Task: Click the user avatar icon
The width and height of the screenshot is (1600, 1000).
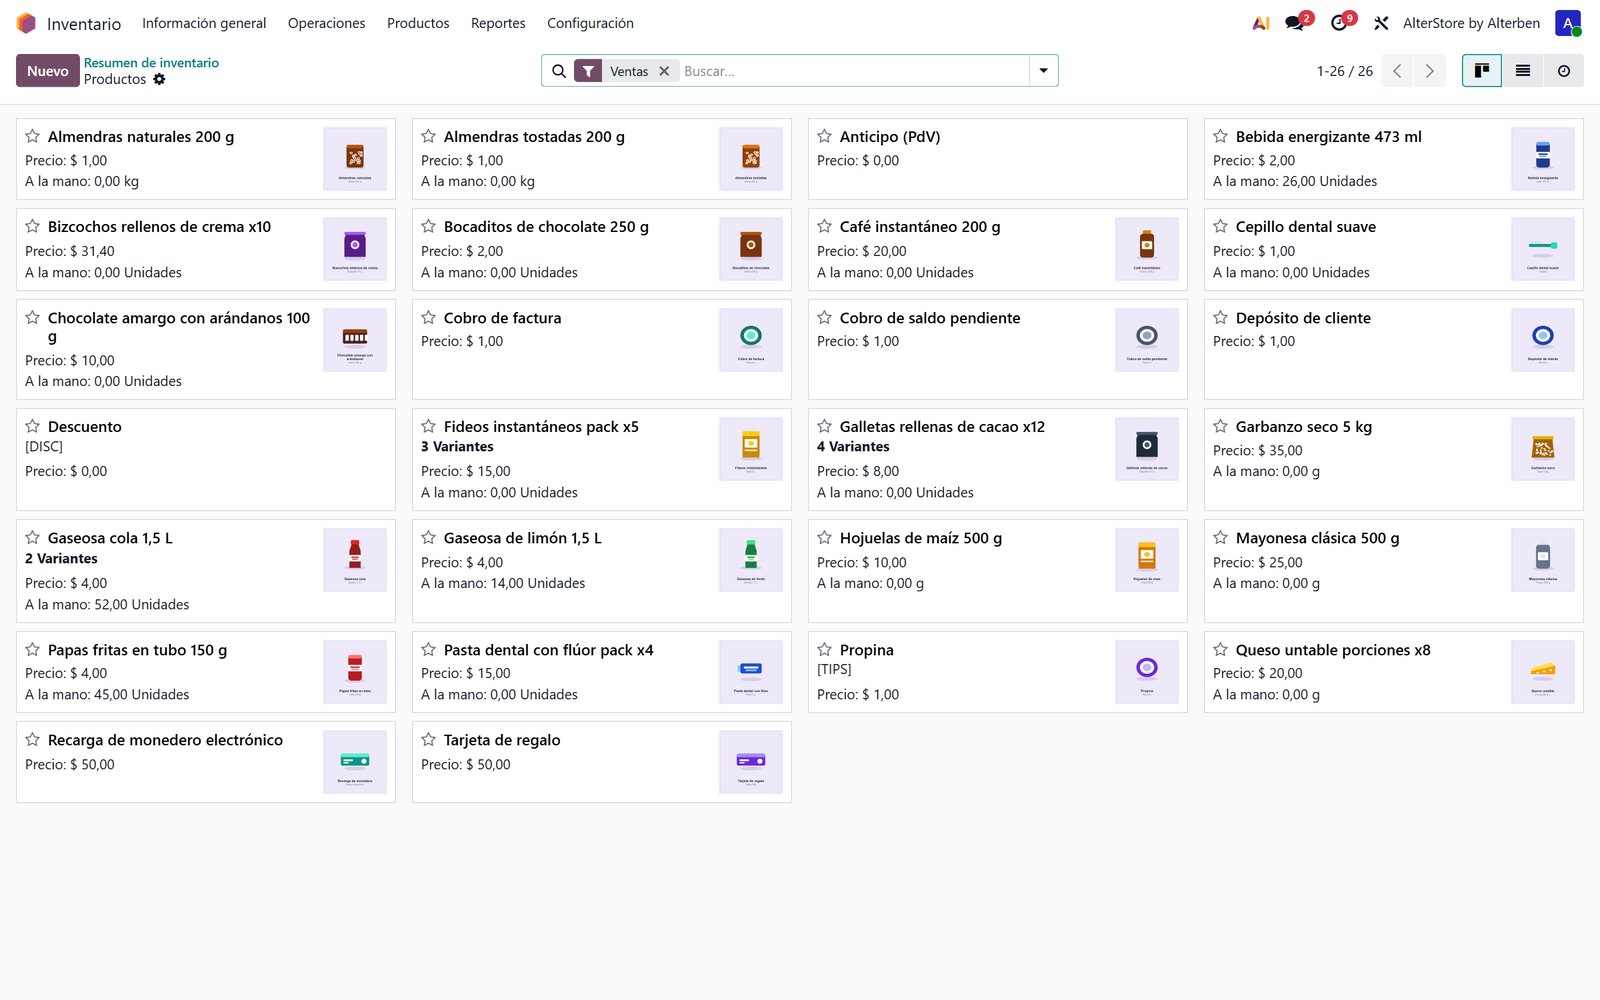Action: pos(1567,23)
